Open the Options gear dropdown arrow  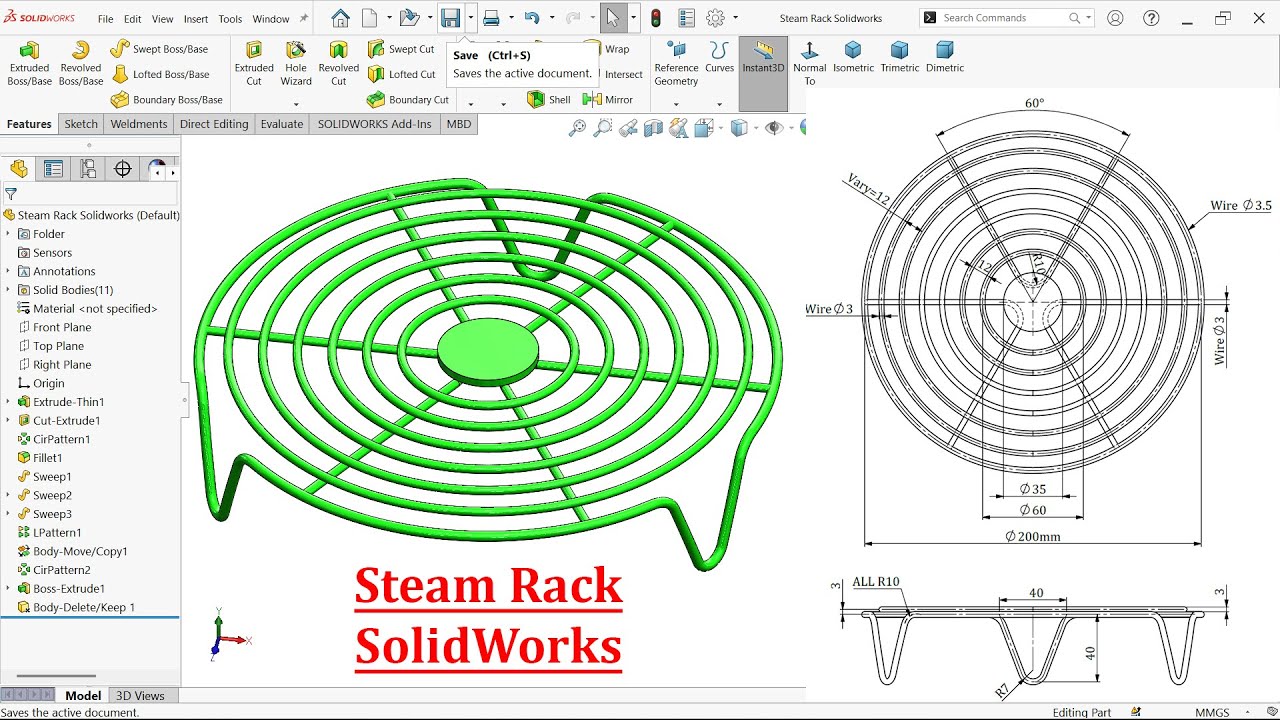[x=735, y=18]
